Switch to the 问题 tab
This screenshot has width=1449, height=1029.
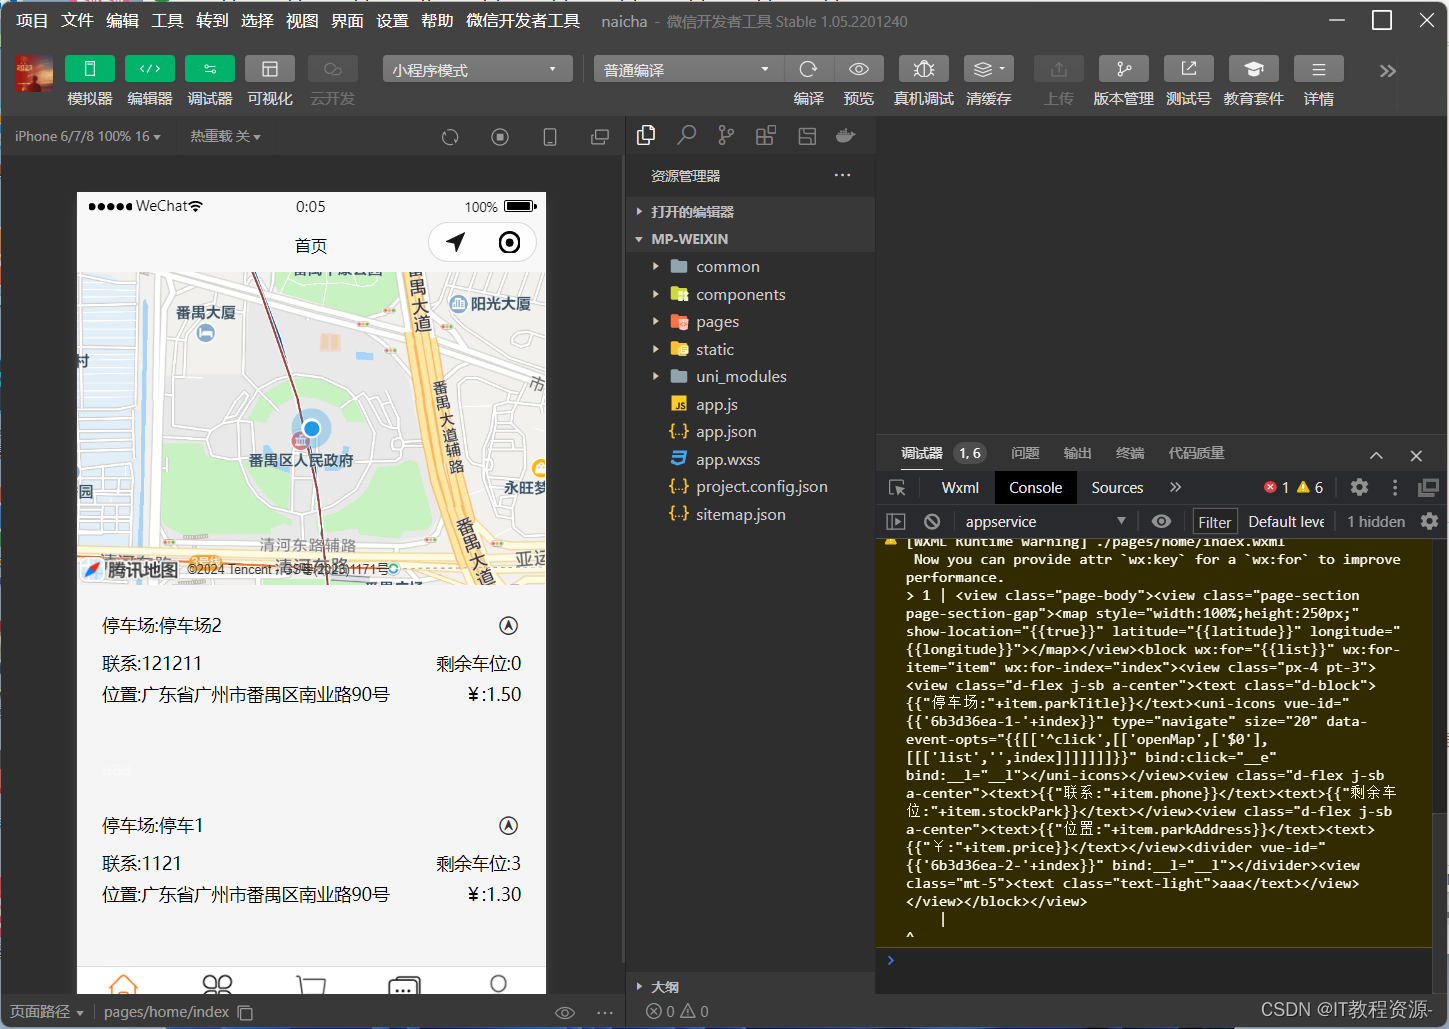pyautogui.click(x=1025, y=453)
